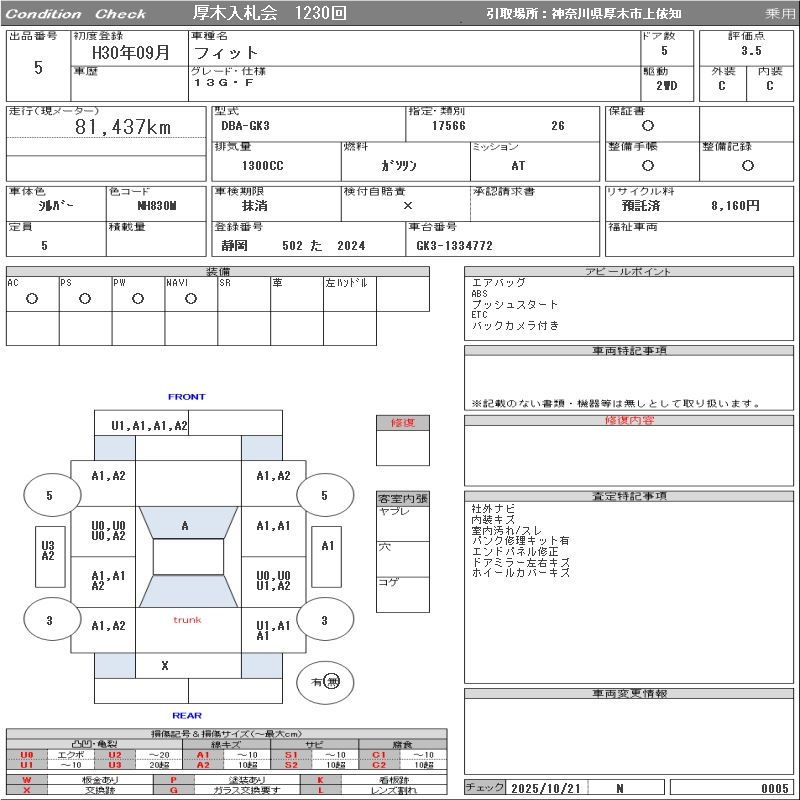
Task: Click the circle mark under NAVI
Action: coord(191,298)
